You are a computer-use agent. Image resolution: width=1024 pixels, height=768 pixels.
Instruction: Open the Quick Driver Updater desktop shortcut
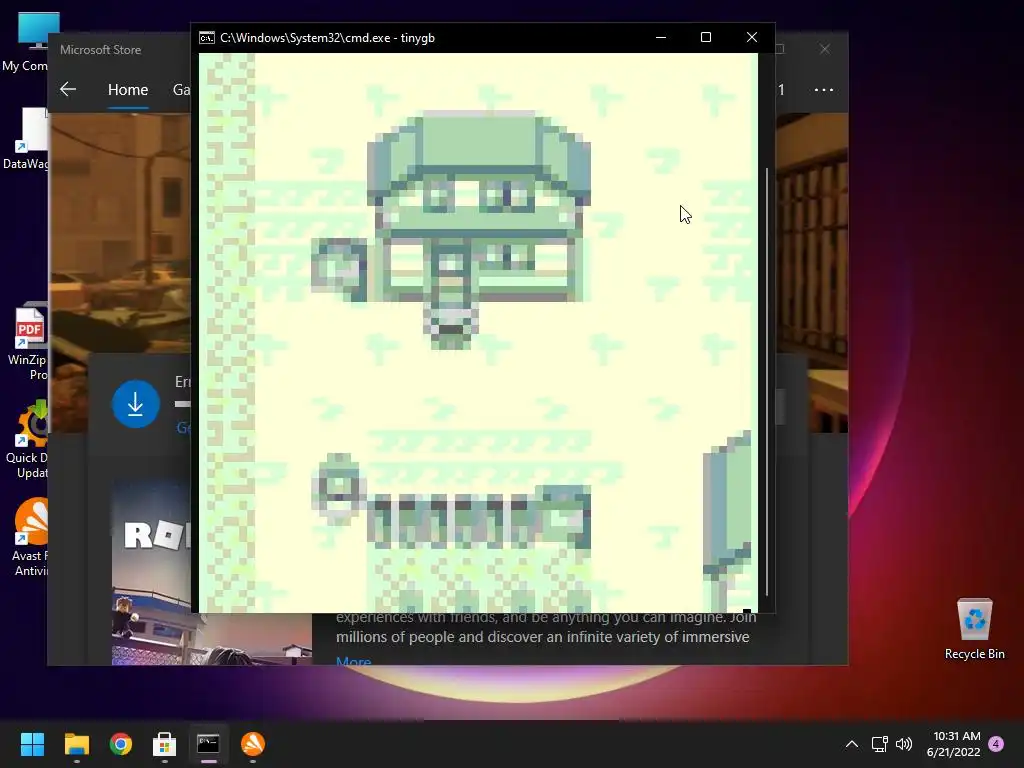(27, 441)
